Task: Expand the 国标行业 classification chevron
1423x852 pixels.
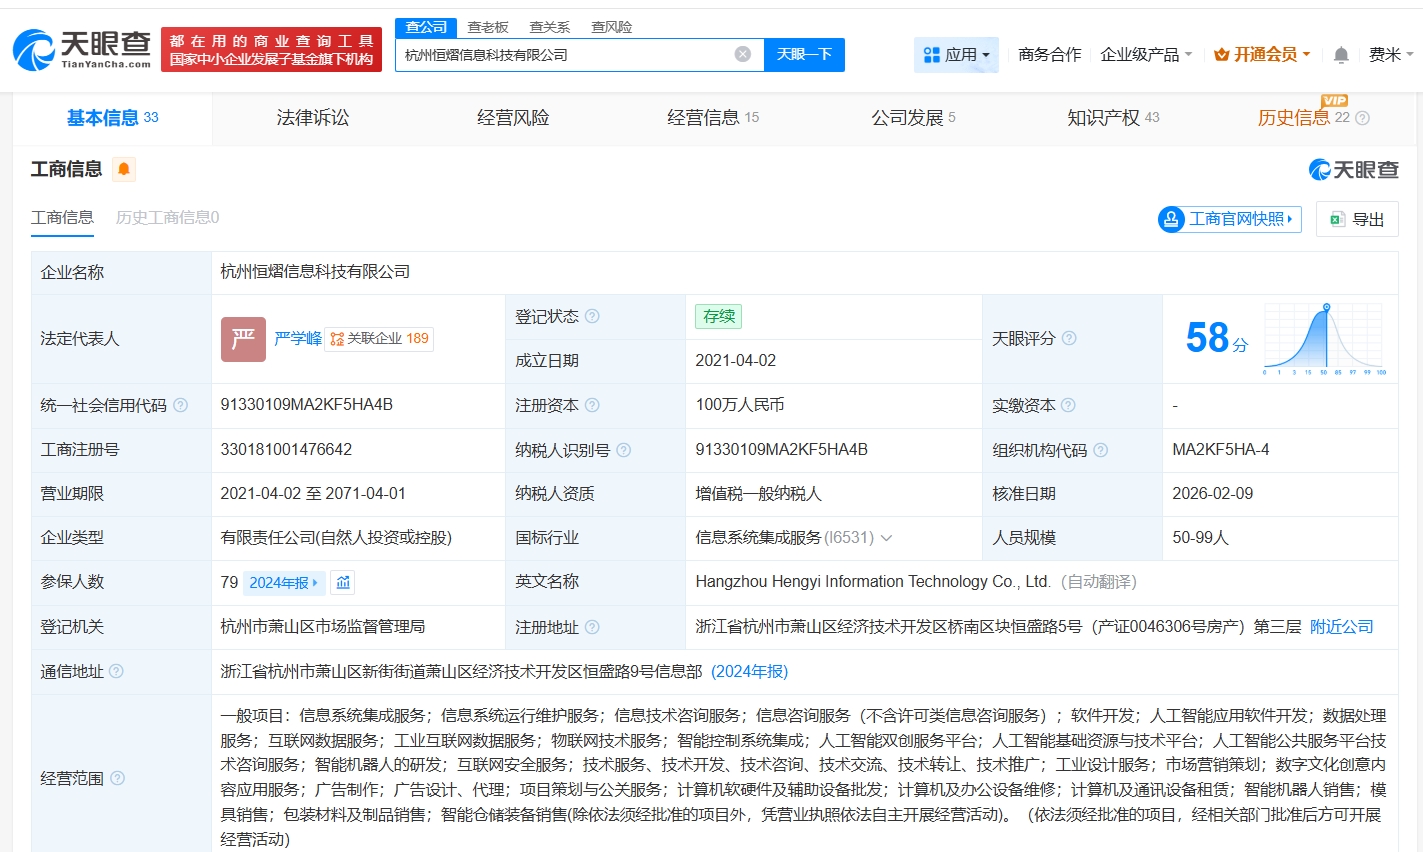Action: [886, 538]
